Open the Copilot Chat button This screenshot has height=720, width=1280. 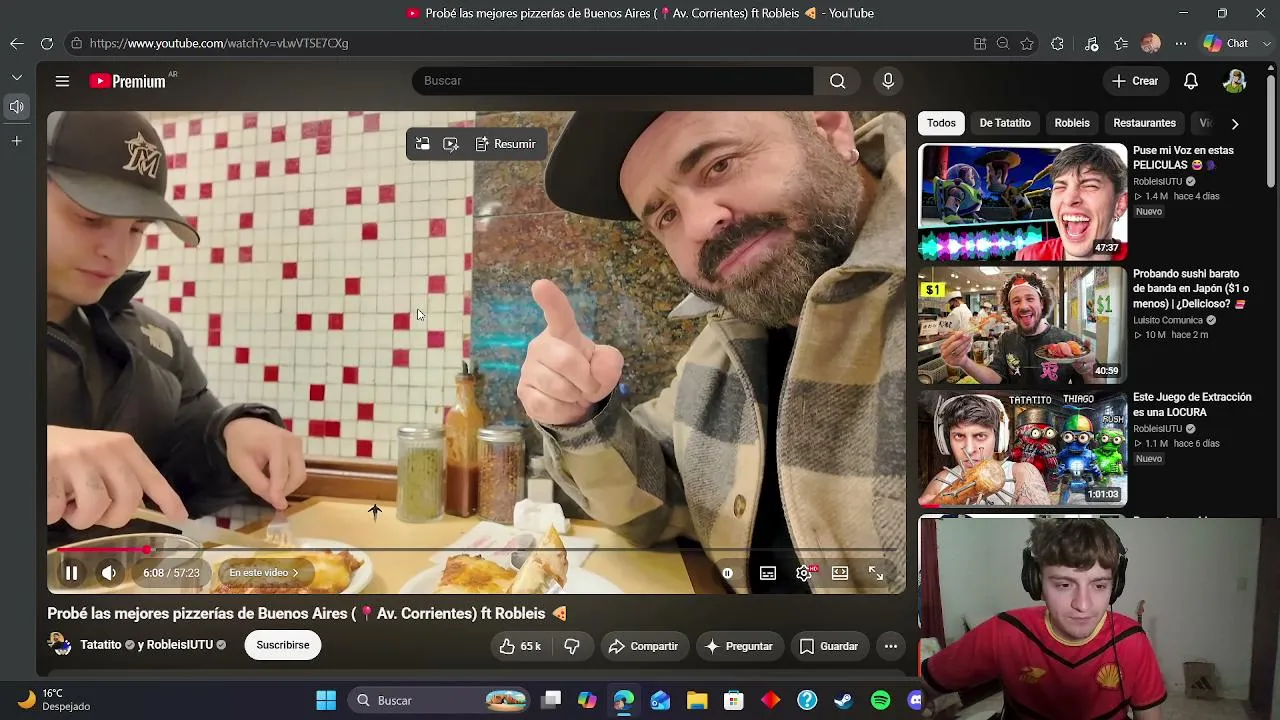[x=1227, y=44]
